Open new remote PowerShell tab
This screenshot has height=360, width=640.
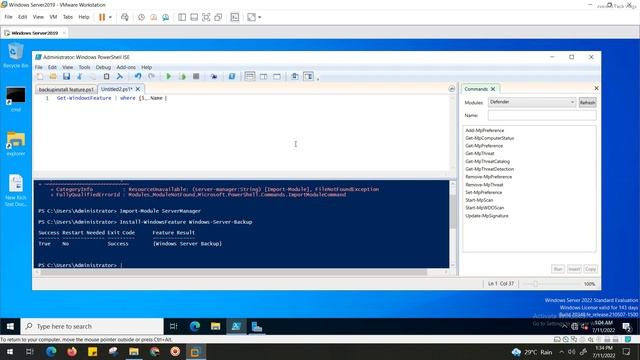click(x=214, y=76)
